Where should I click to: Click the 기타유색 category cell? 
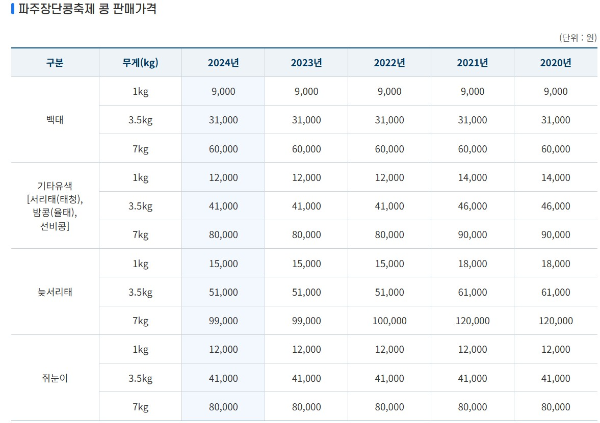[x=55, y=206]
